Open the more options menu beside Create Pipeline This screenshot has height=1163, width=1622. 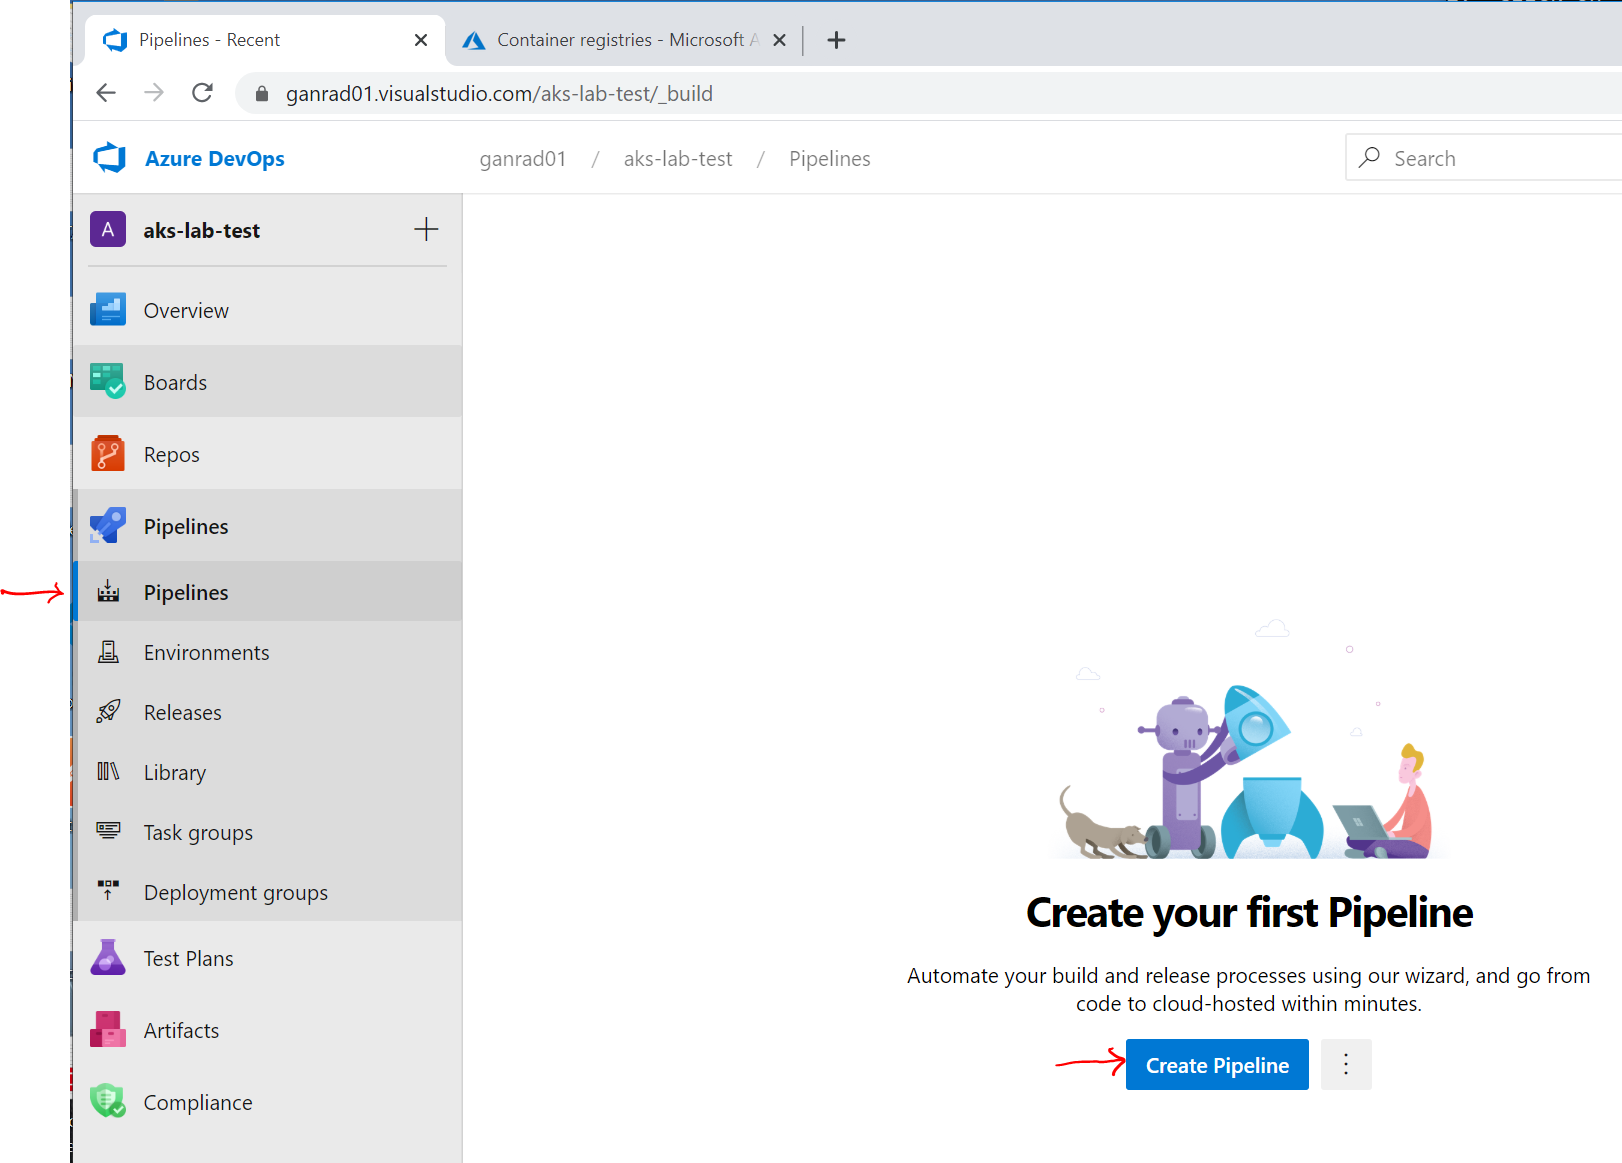pos(1346,1065)
